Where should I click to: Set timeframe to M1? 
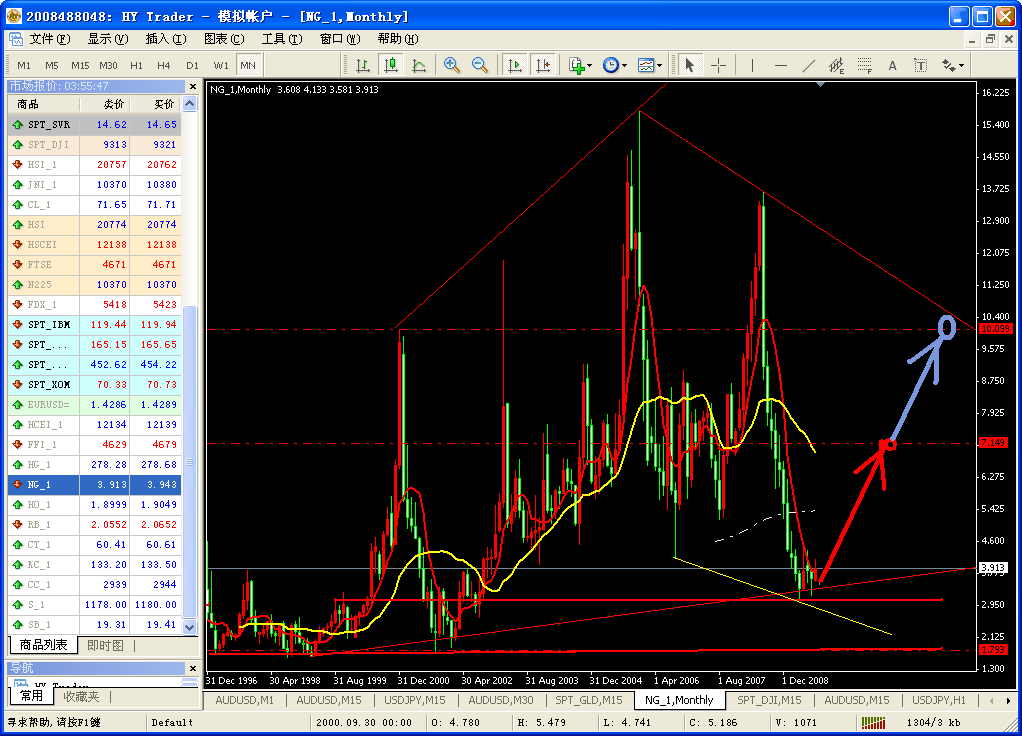24,65
